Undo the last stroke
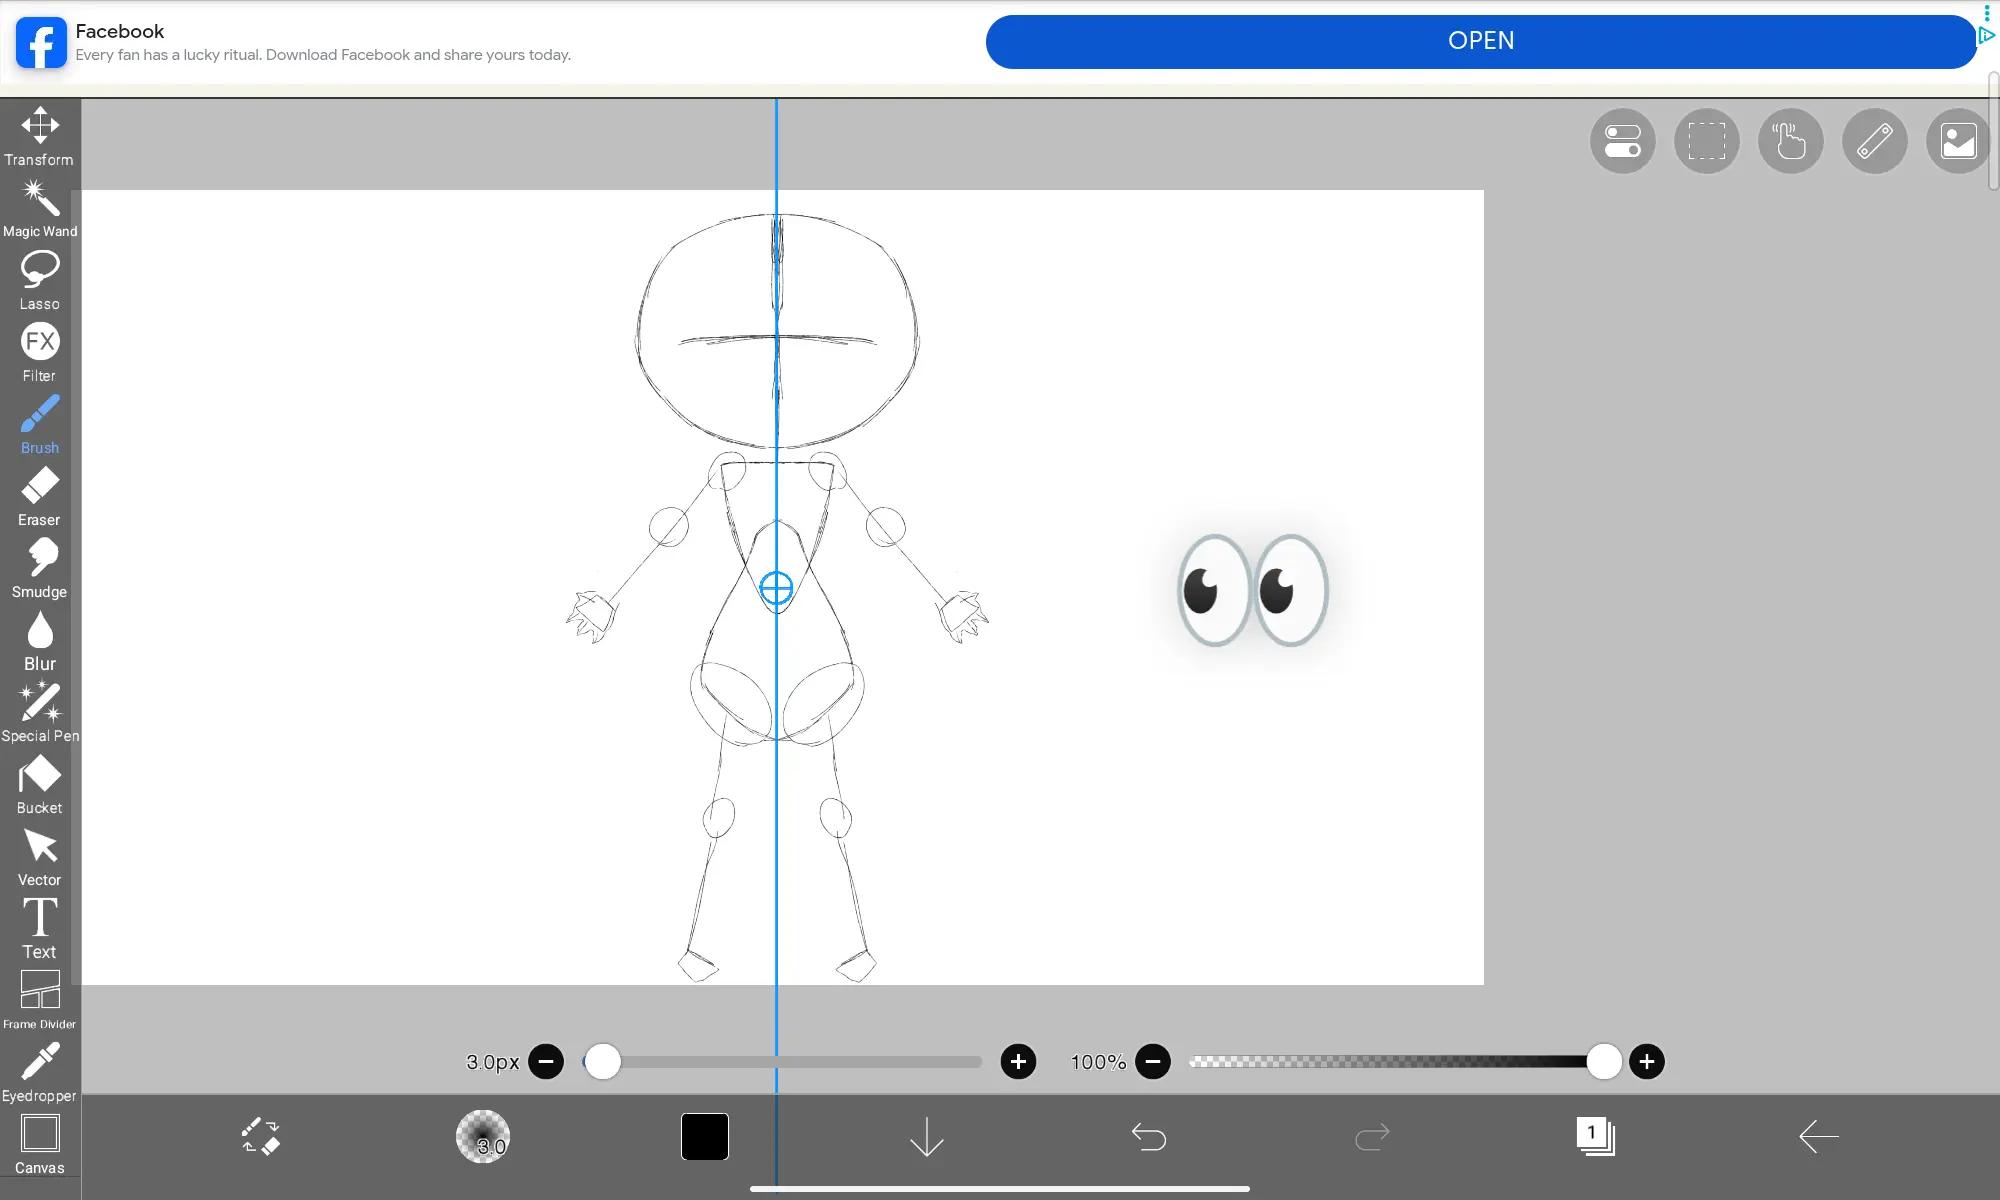 point(1149,1137)
